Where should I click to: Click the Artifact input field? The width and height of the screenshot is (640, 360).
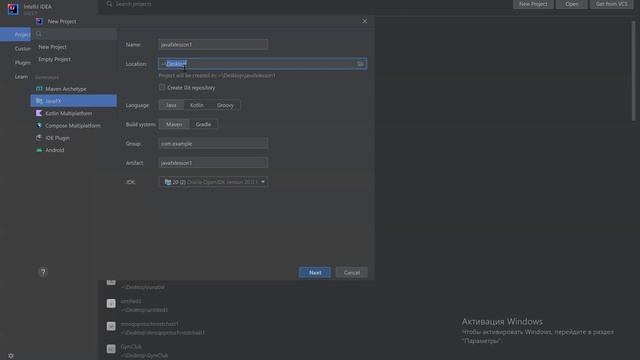point(213,162)
